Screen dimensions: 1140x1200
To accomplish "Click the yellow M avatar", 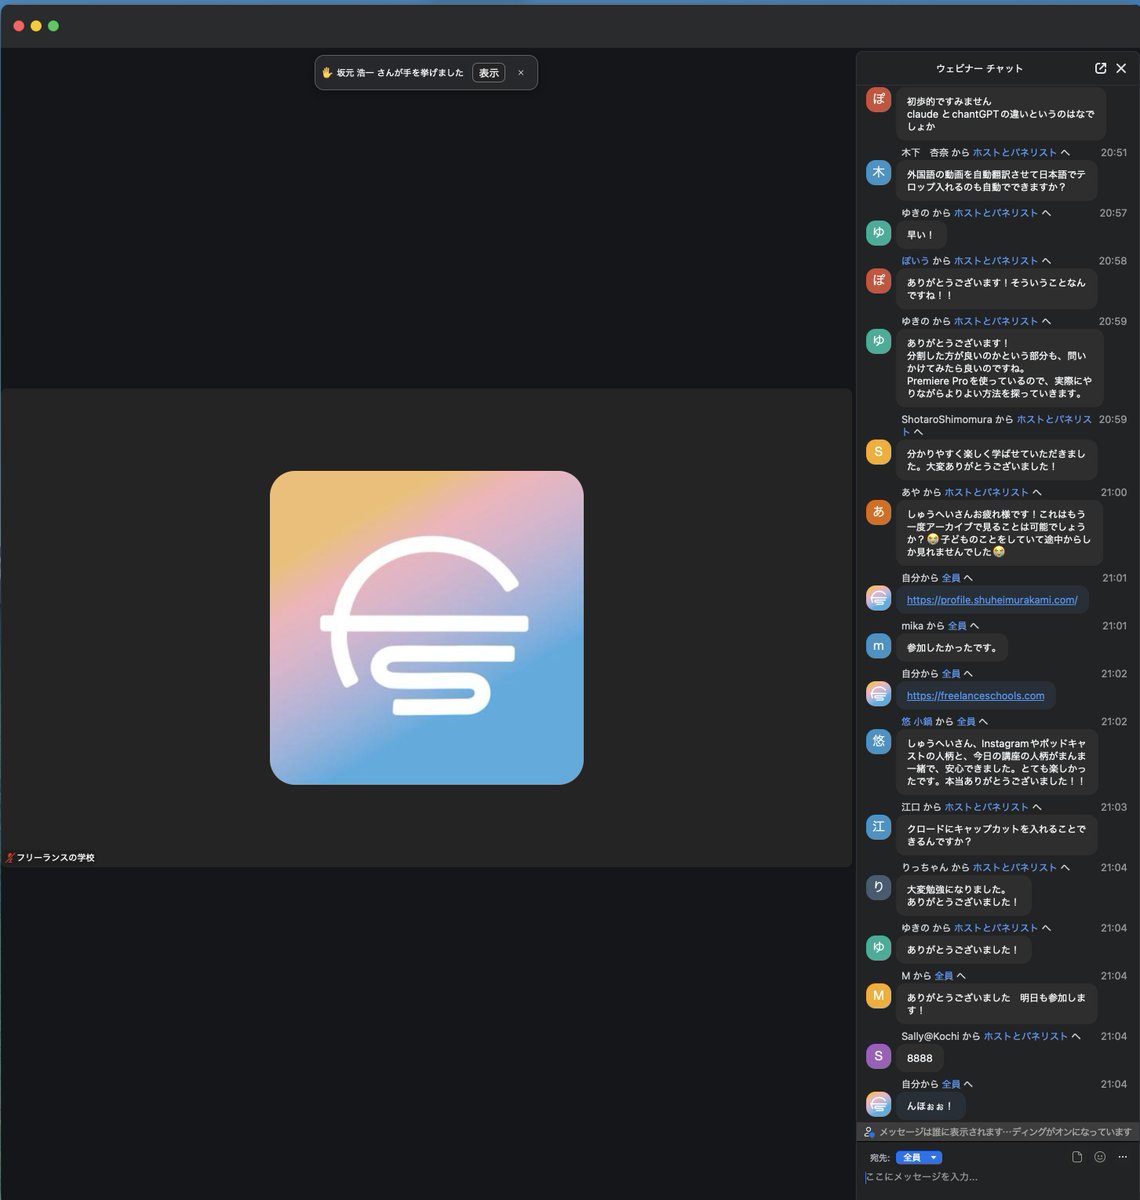I will 878,996.
